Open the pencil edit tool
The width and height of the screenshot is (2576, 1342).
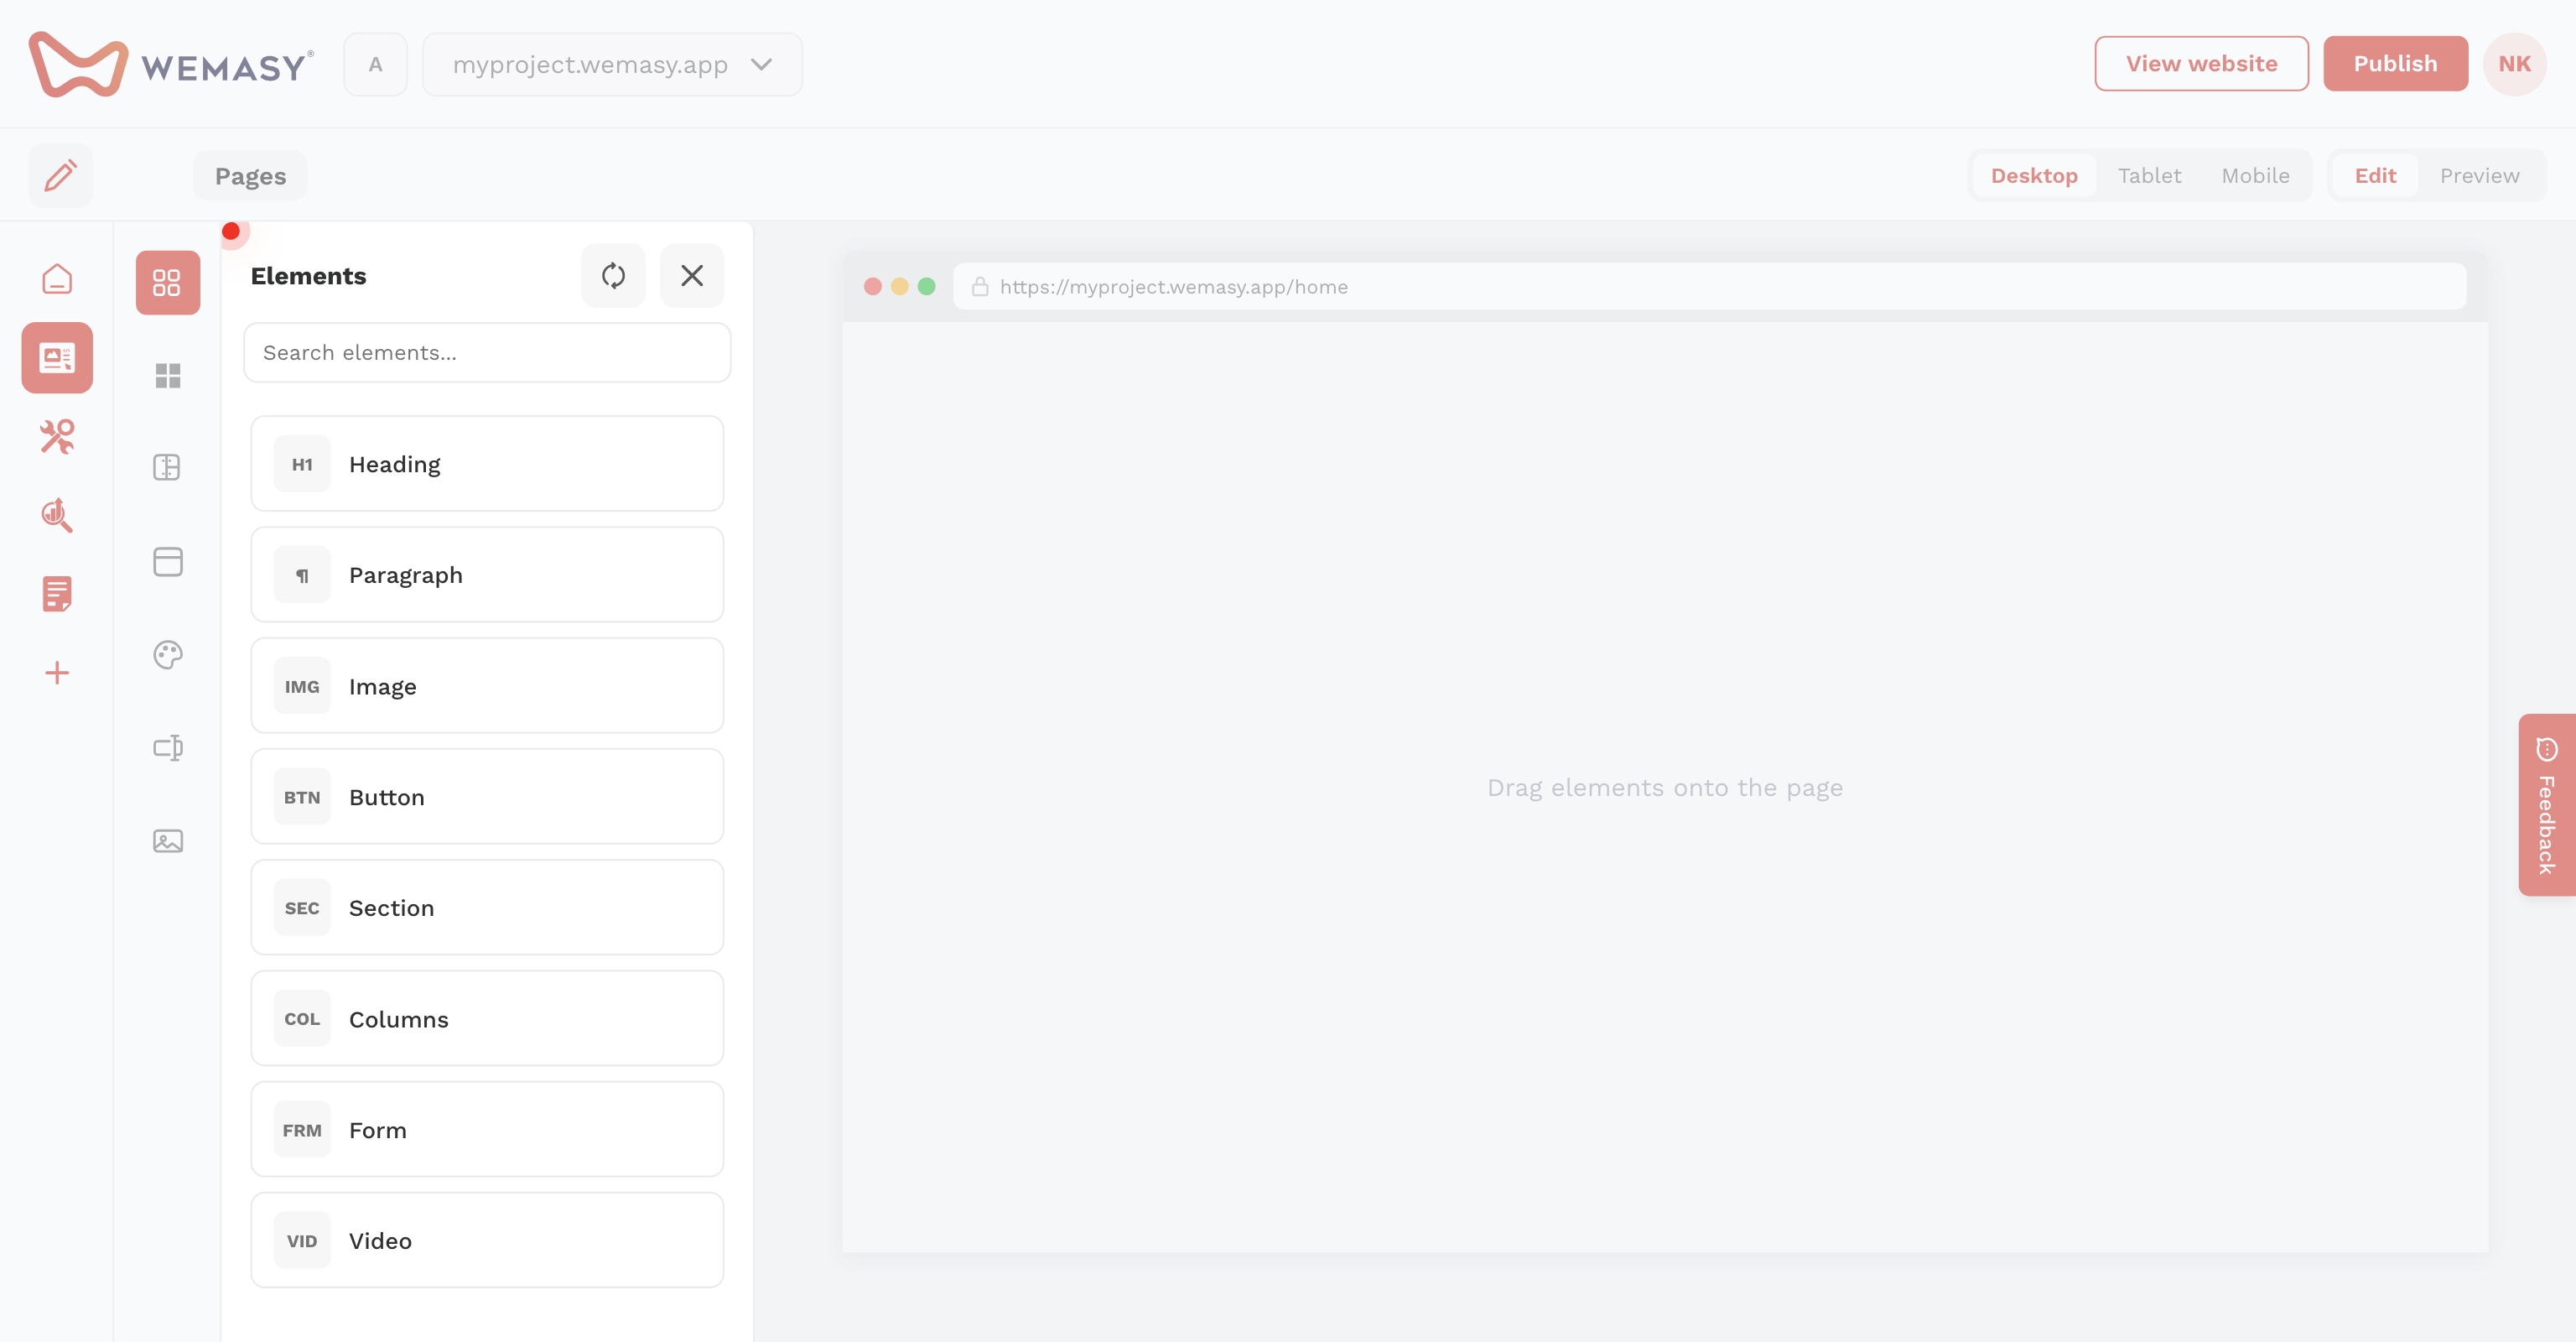(x=61, y=175)
